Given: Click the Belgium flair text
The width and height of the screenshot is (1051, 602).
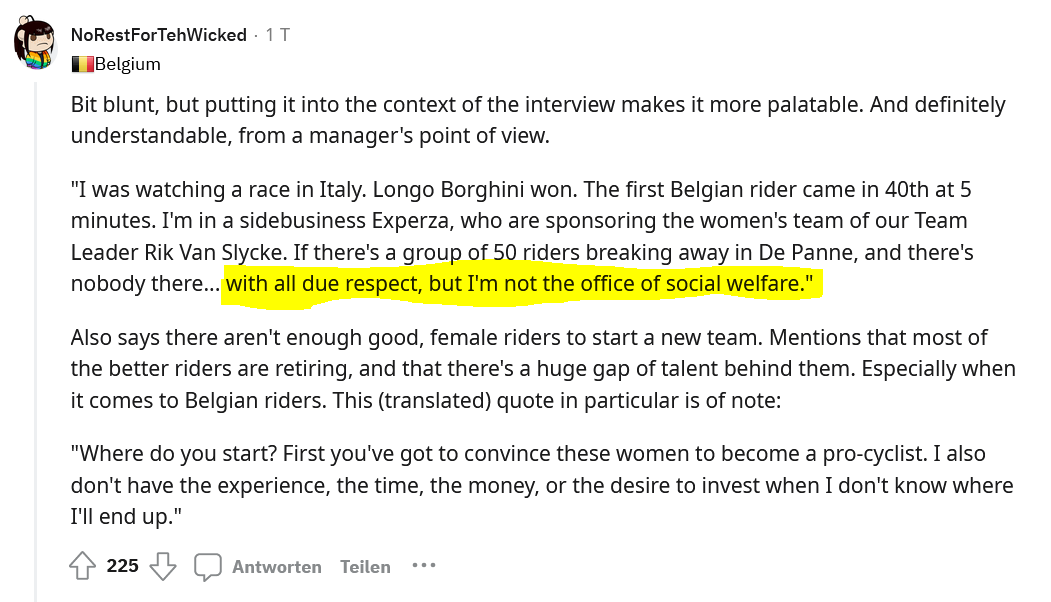Looking at the screenshot, I should pyautogui.click(x=128, y=64).
